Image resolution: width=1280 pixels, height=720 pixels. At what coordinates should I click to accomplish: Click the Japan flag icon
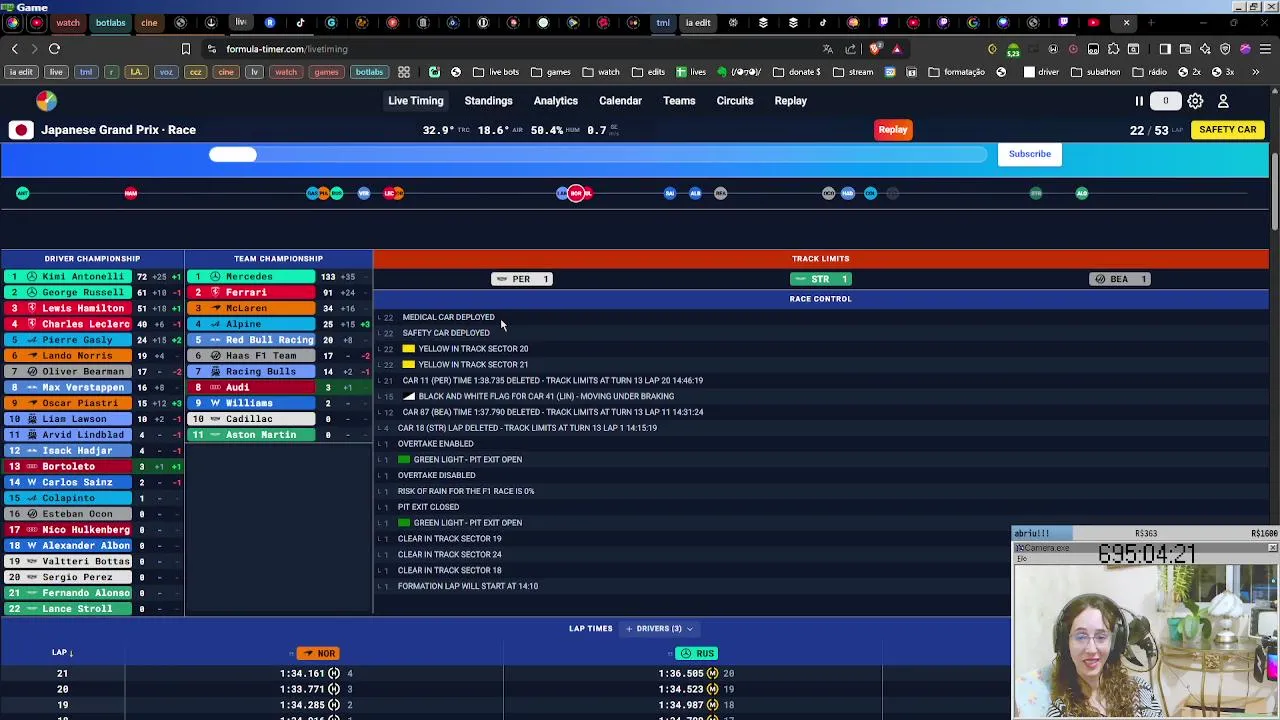(21, 130)
